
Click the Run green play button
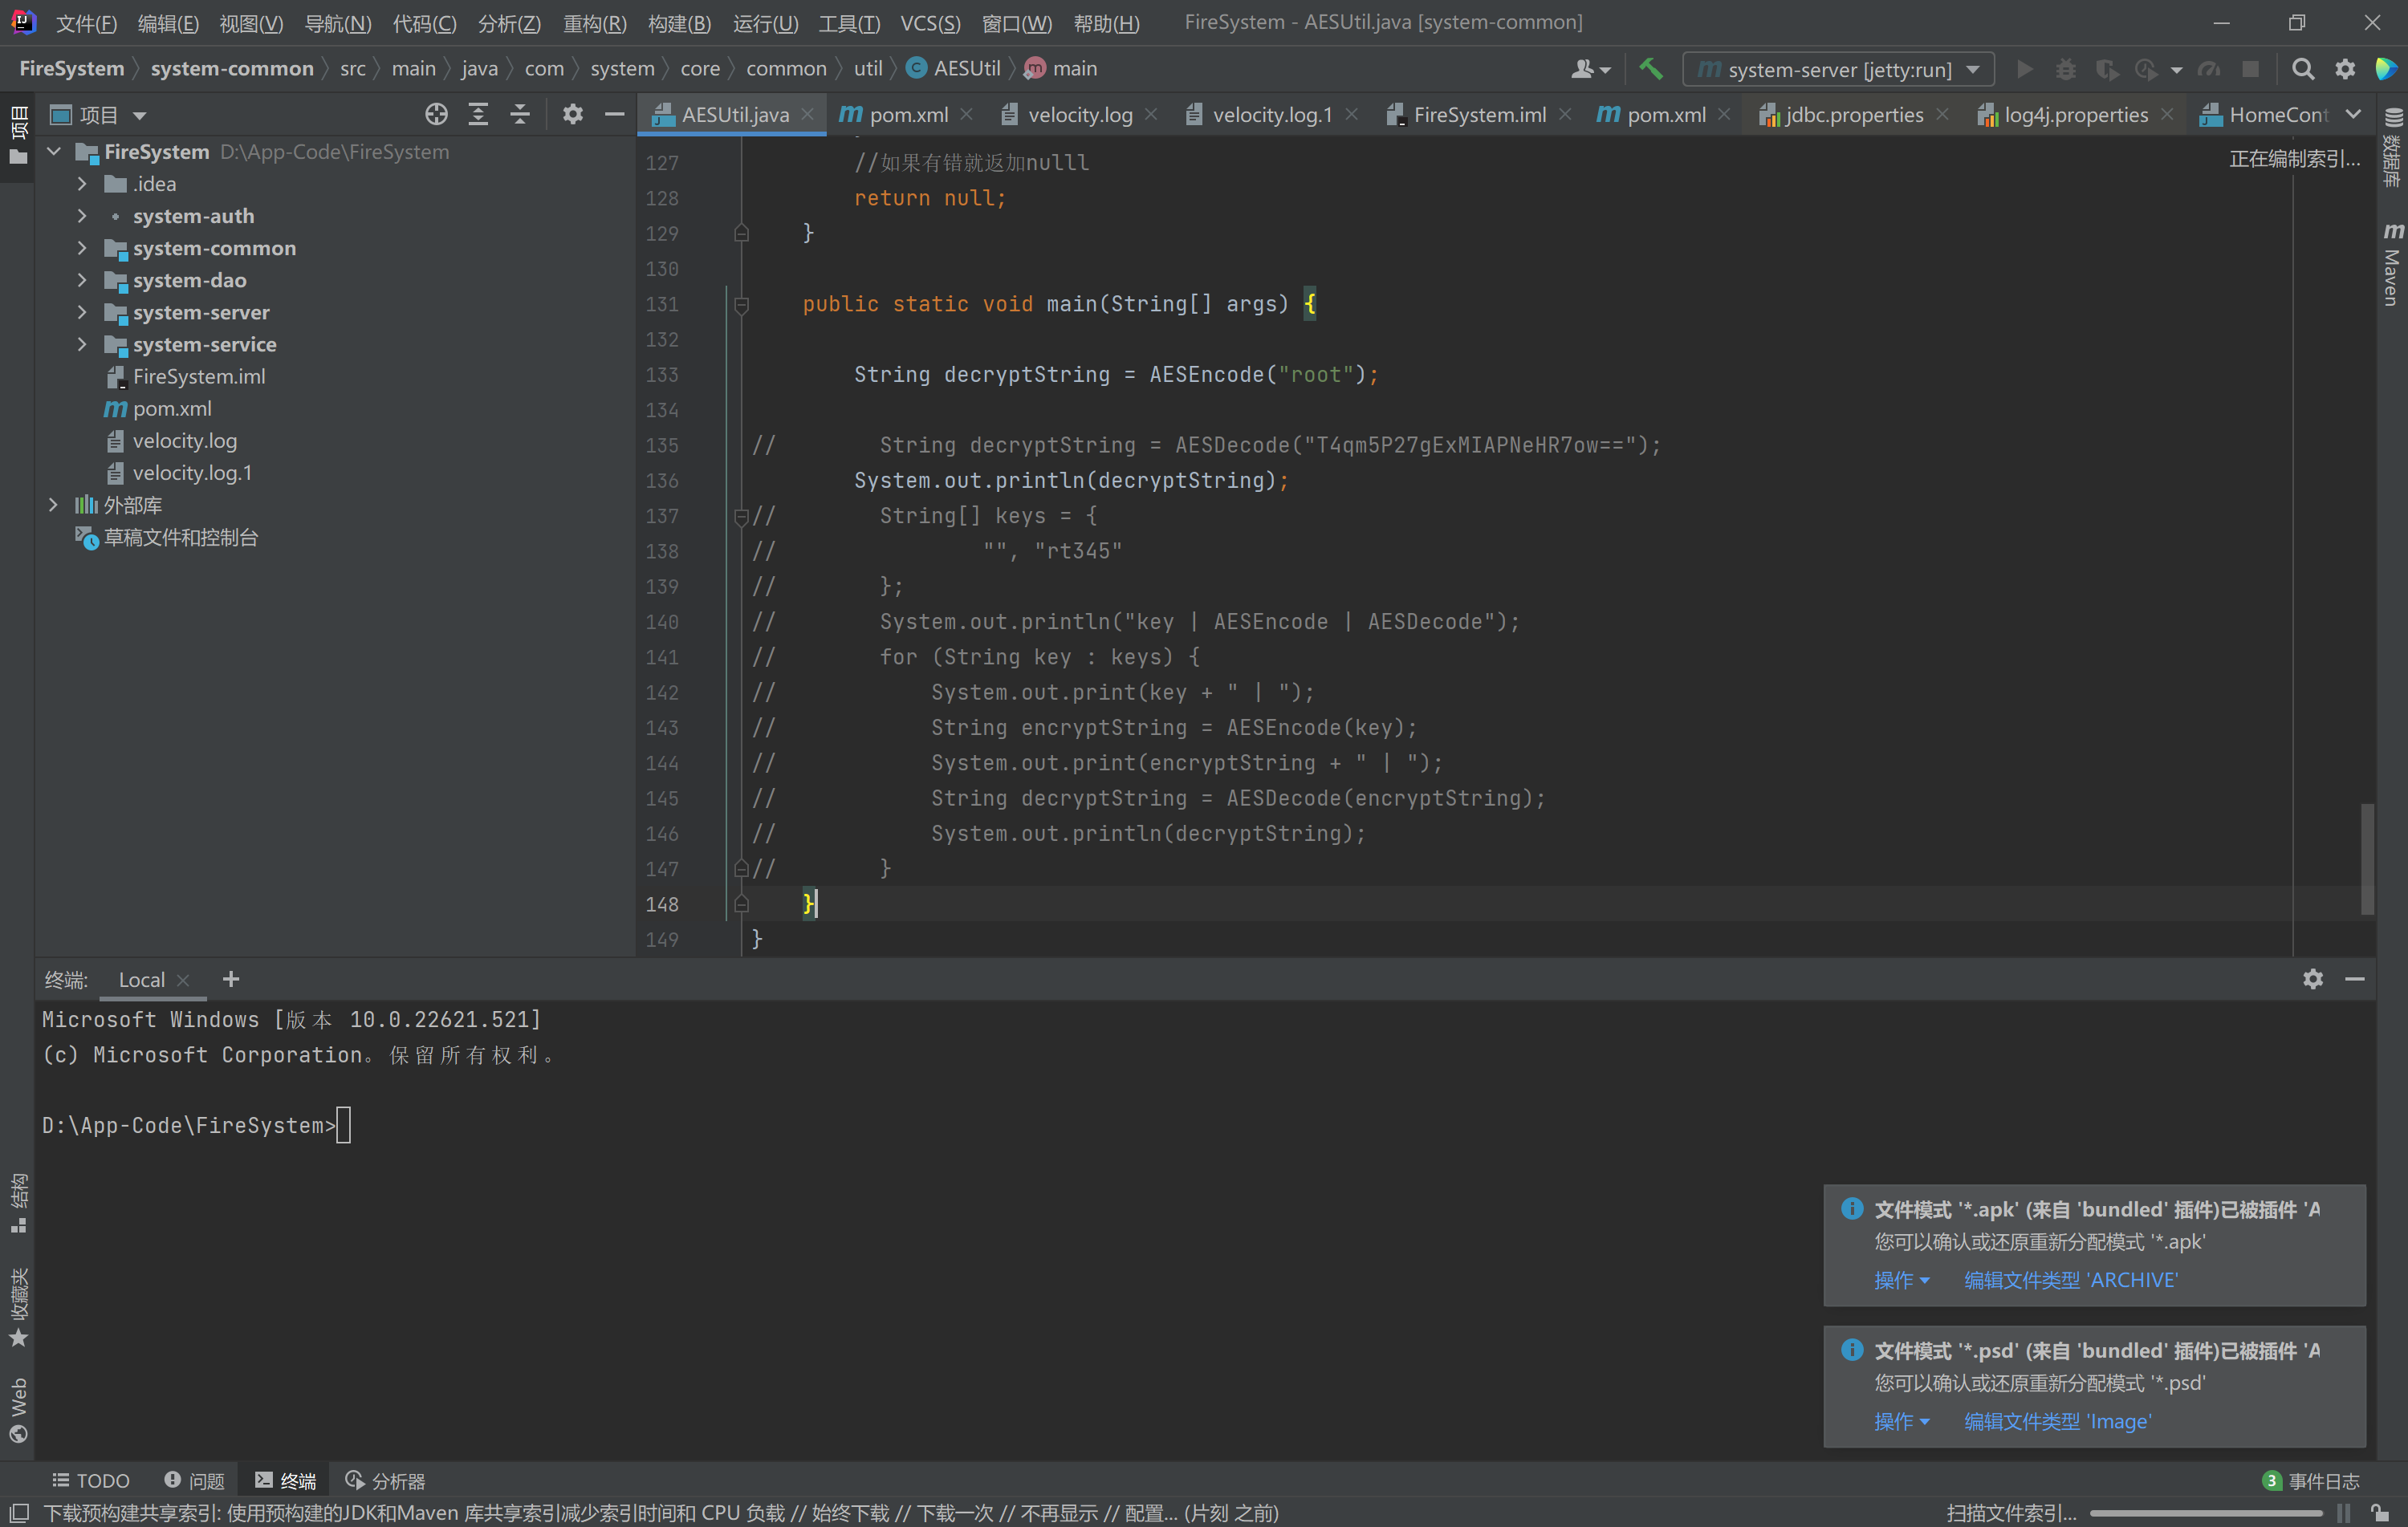(x=2024, y=69)
